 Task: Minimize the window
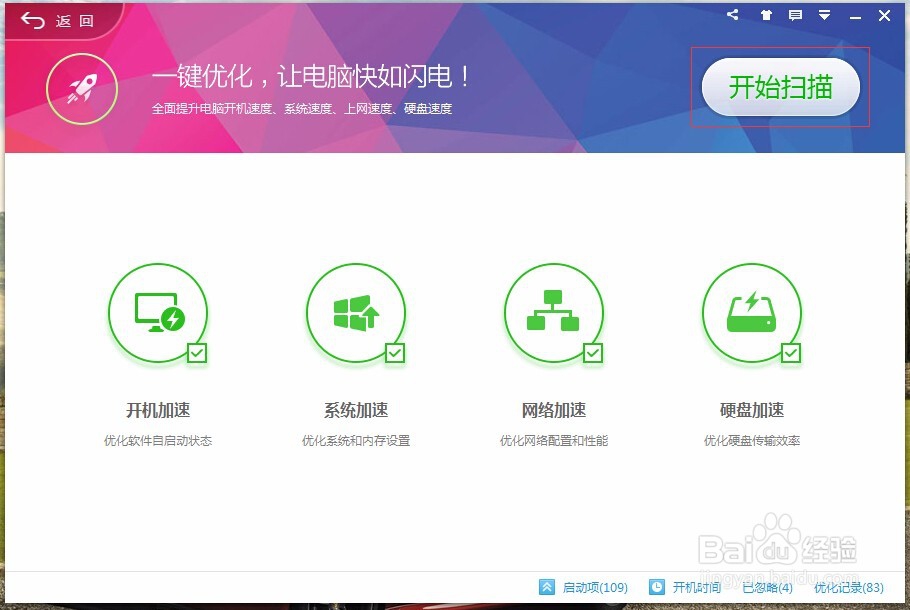point(855,17)
